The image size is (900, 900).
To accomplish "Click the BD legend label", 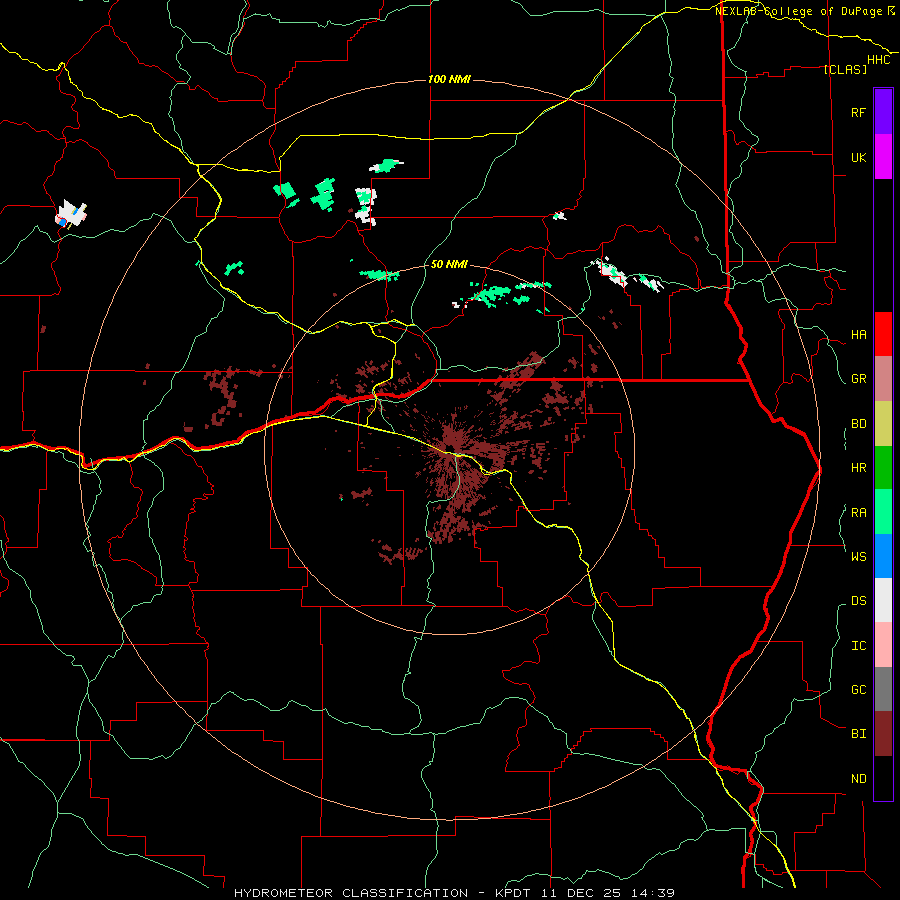I will pyautogui.click(x=858, y=424).
